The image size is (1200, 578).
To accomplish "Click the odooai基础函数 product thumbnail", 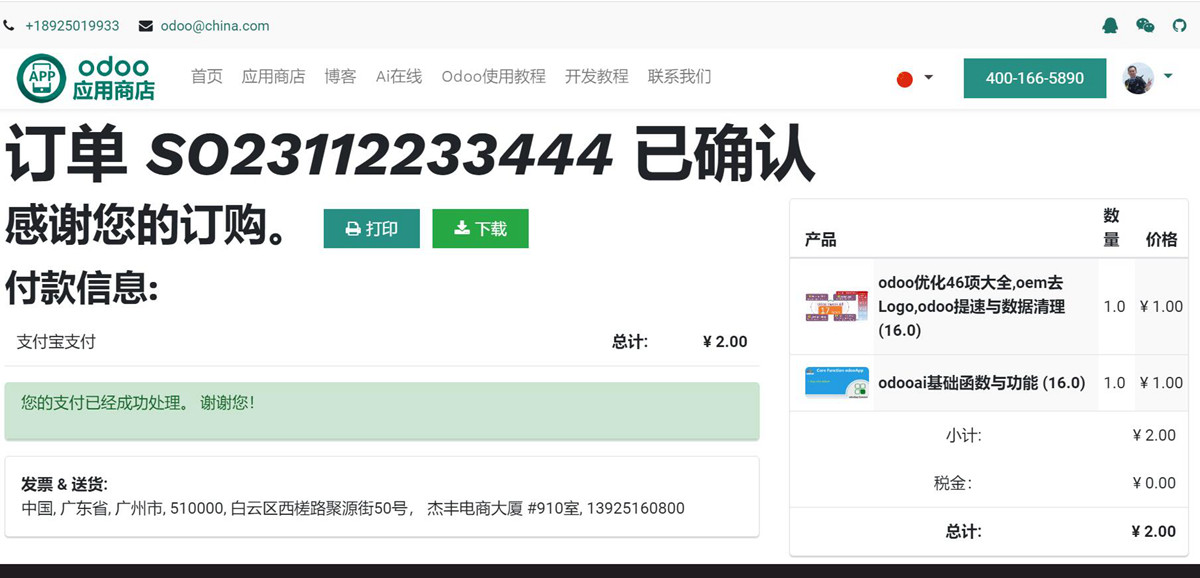I will tap(837, 383).
